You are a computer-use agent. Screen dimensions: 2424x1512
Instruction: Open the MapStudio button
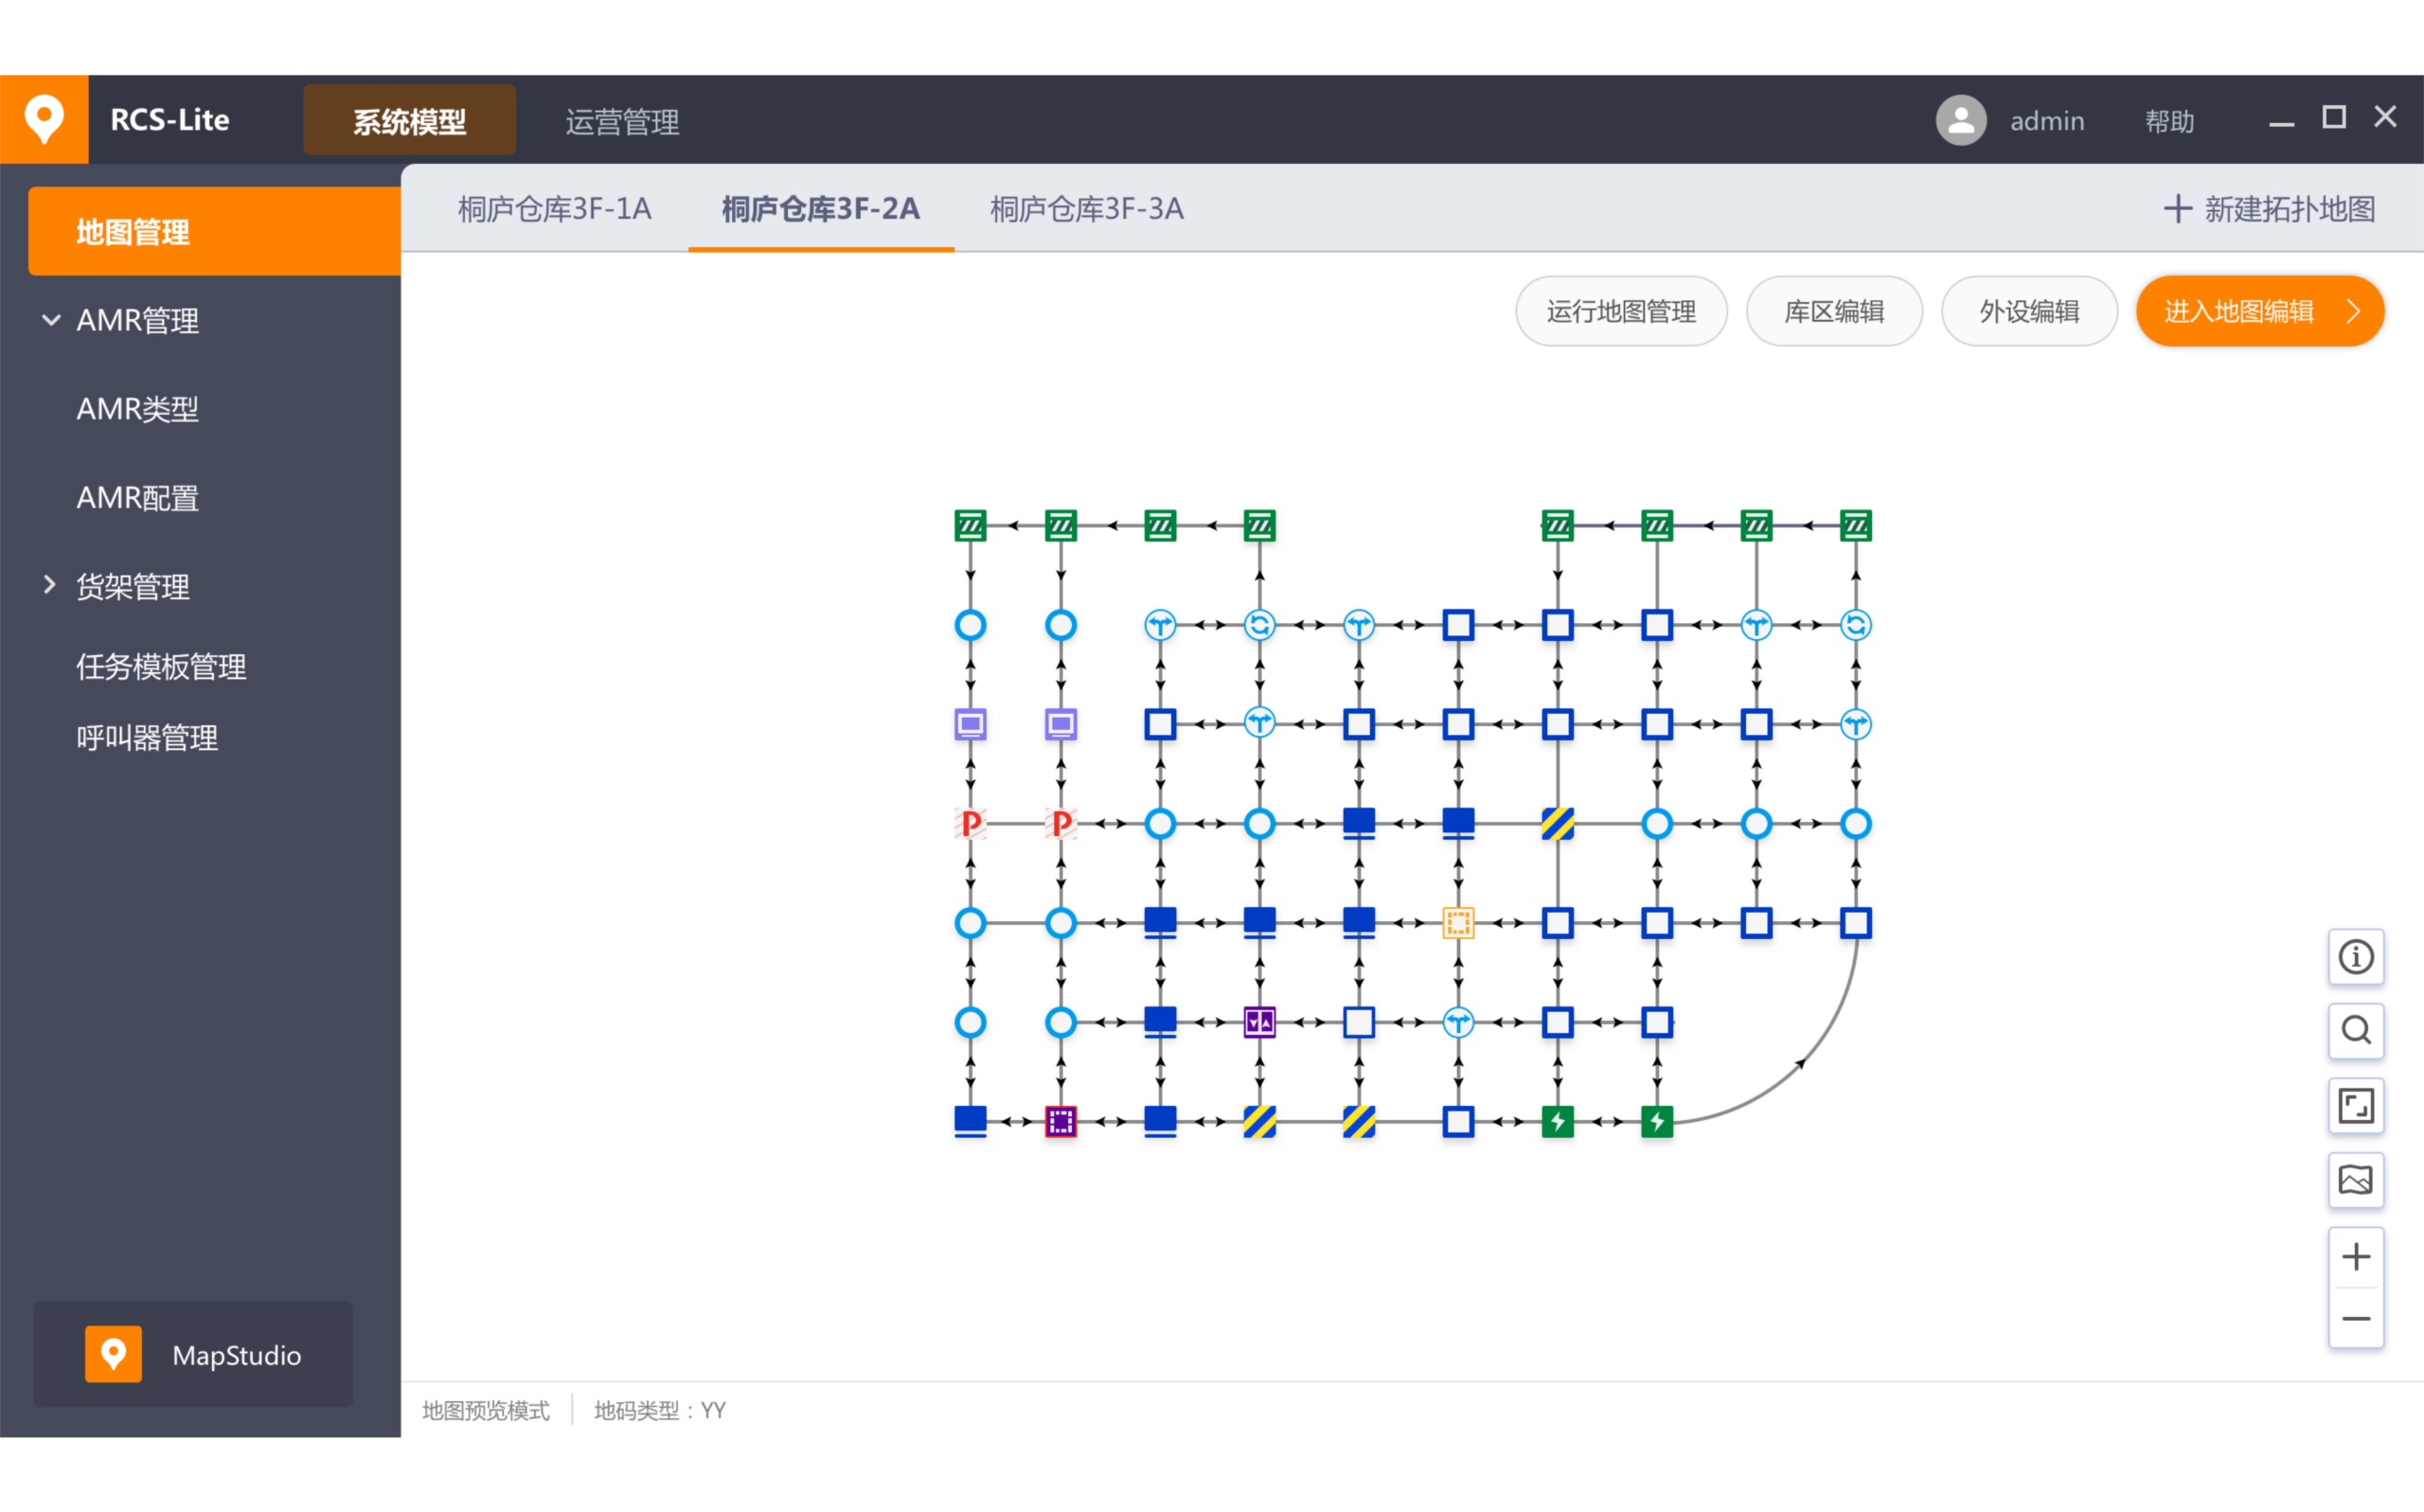click(x=193, y=1354)
